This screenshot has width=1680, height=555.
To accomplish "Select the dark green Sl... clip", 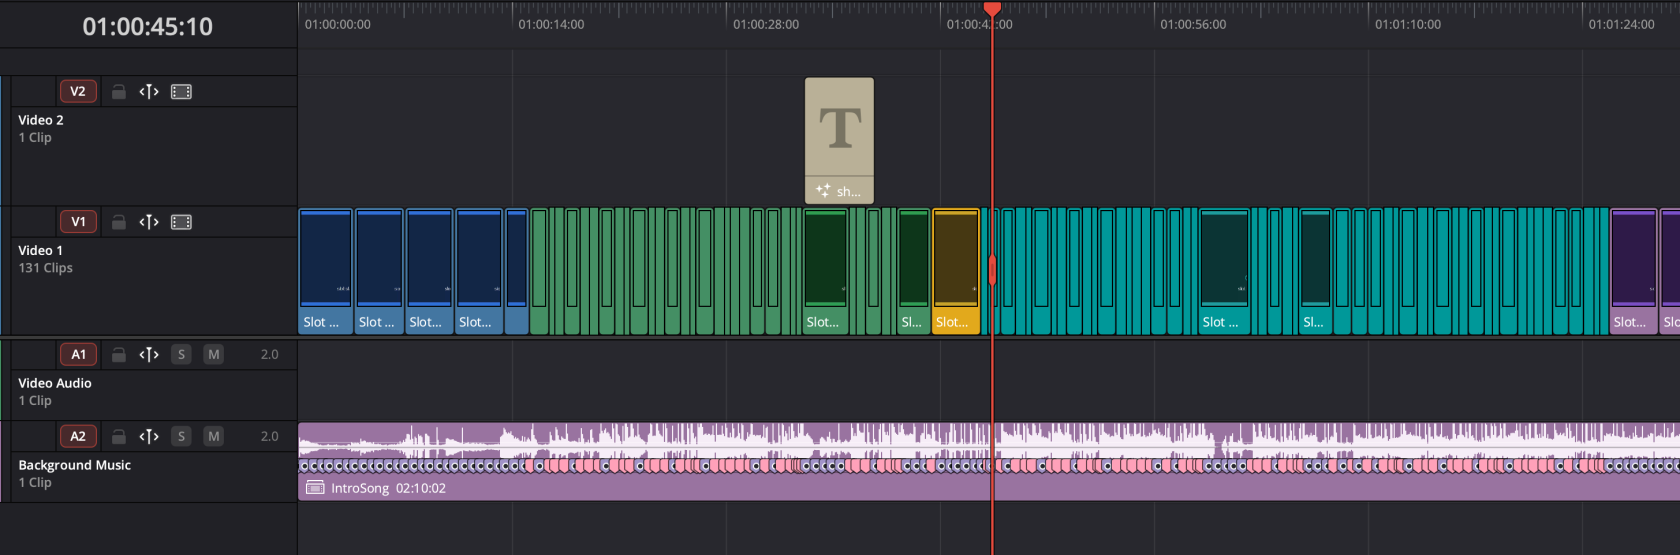I will pyautogui.click(x=913, y=270).
